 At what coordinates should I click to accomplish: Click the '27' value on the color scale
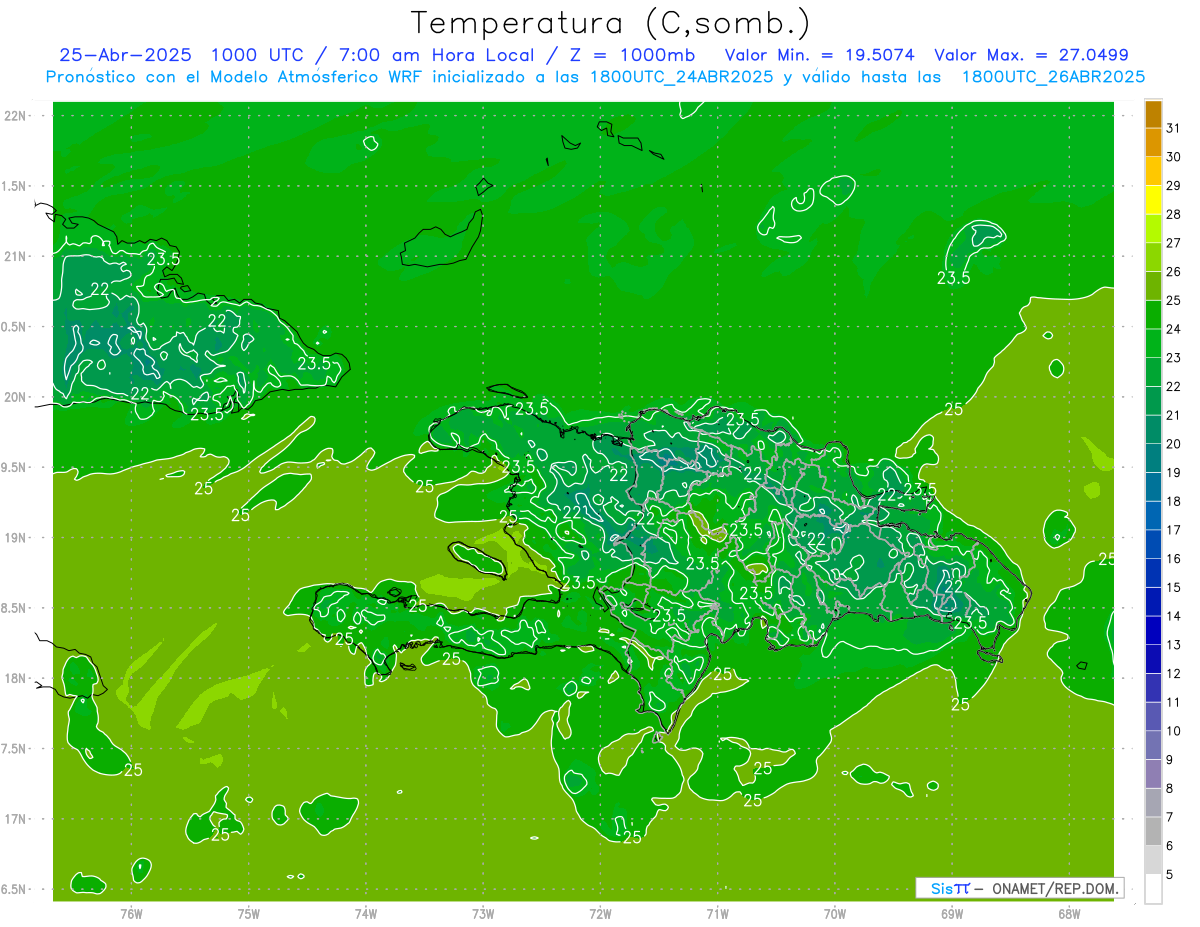tap(1174, 243)
